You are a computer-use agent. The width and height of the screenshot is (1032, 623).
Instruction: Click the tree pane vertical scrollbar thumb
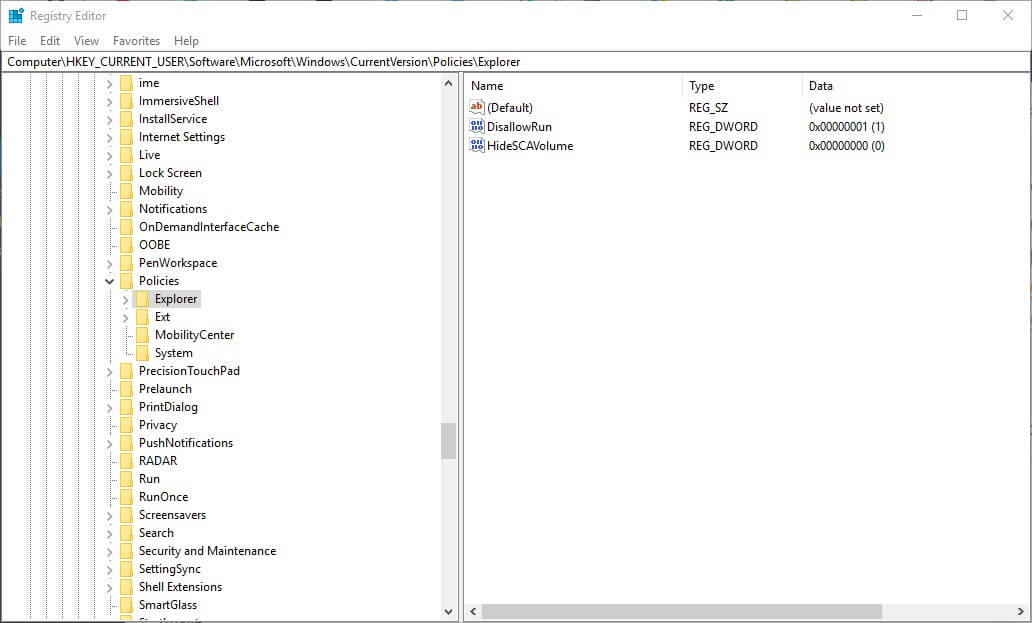coord(449,441)
